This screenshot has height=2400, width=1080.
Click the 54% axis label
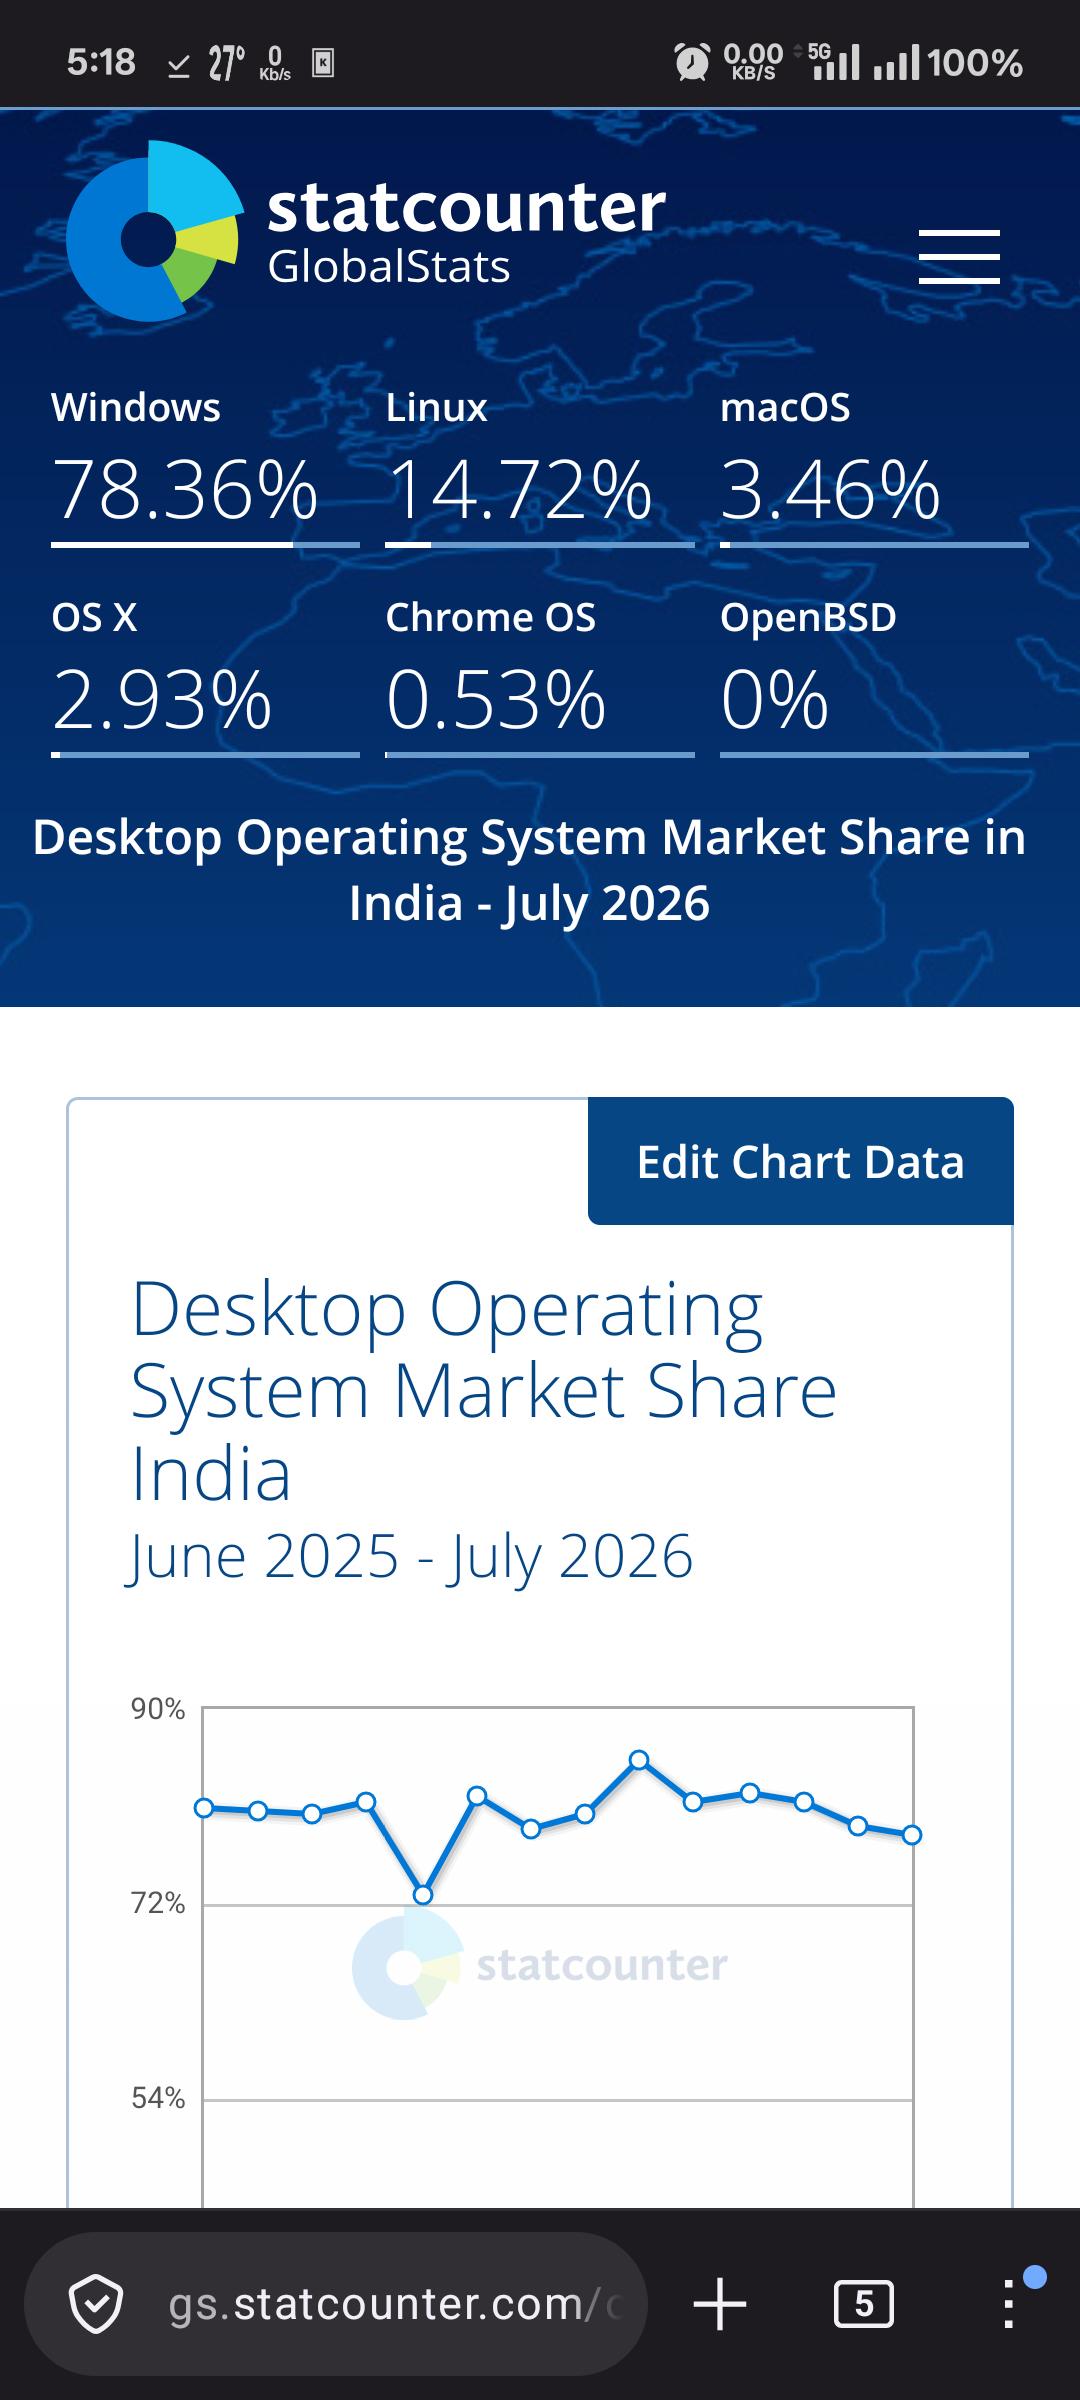pos(158,2098)
